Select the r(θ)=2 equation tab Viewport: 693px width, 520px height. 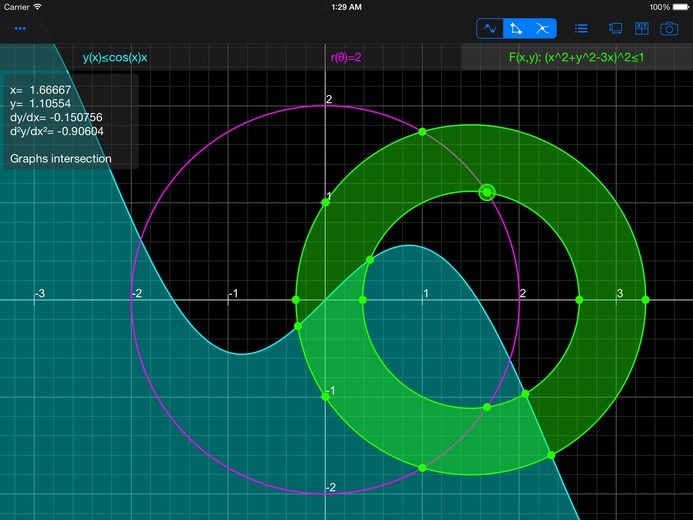[346, 57]
